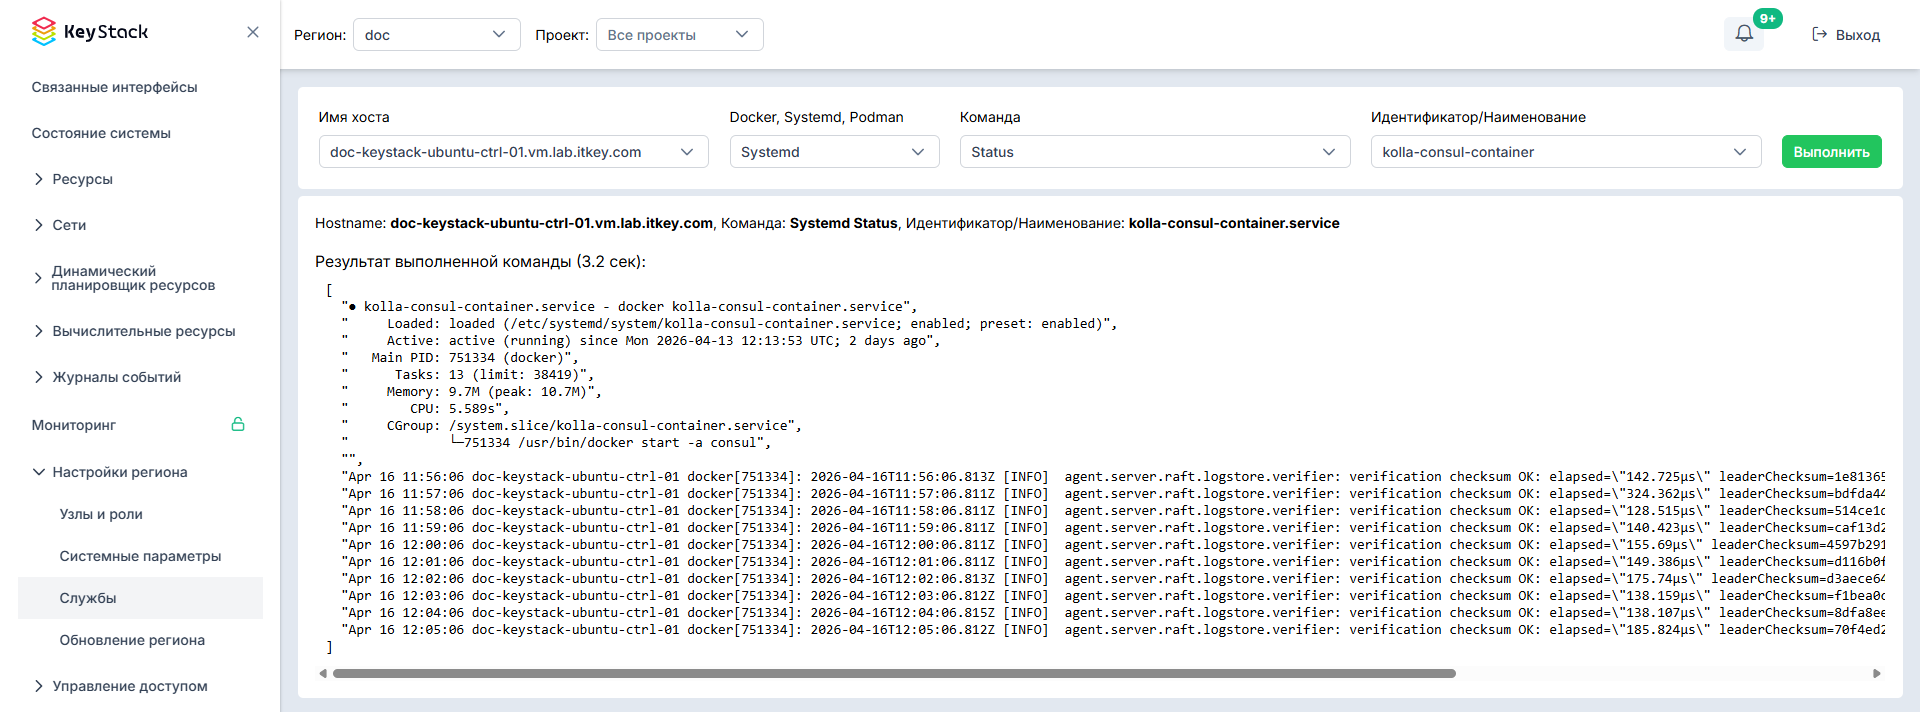The height and width of the screenshot is (712, 1920).
Task: Click the Tasks: 13 (limit: 38419) line
Action: click(x=467, y=375)
